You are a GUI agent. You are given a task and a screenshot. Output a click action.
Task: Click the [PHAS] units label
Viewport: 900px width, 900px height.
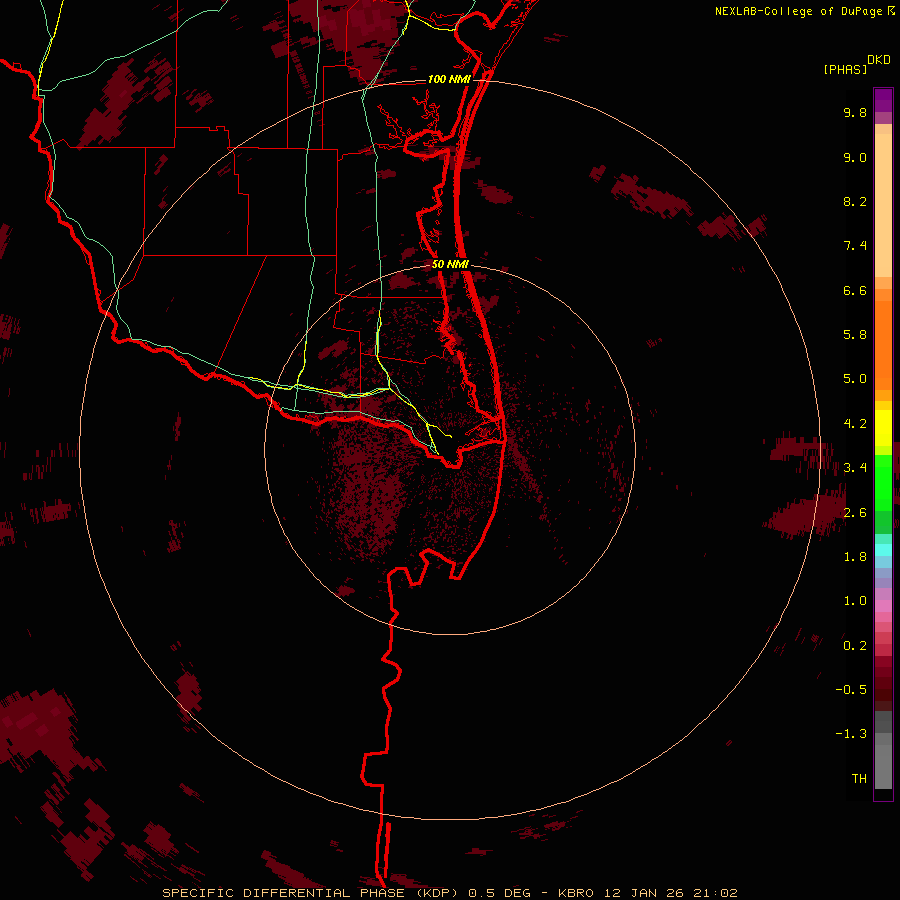[x=845, y=69]
